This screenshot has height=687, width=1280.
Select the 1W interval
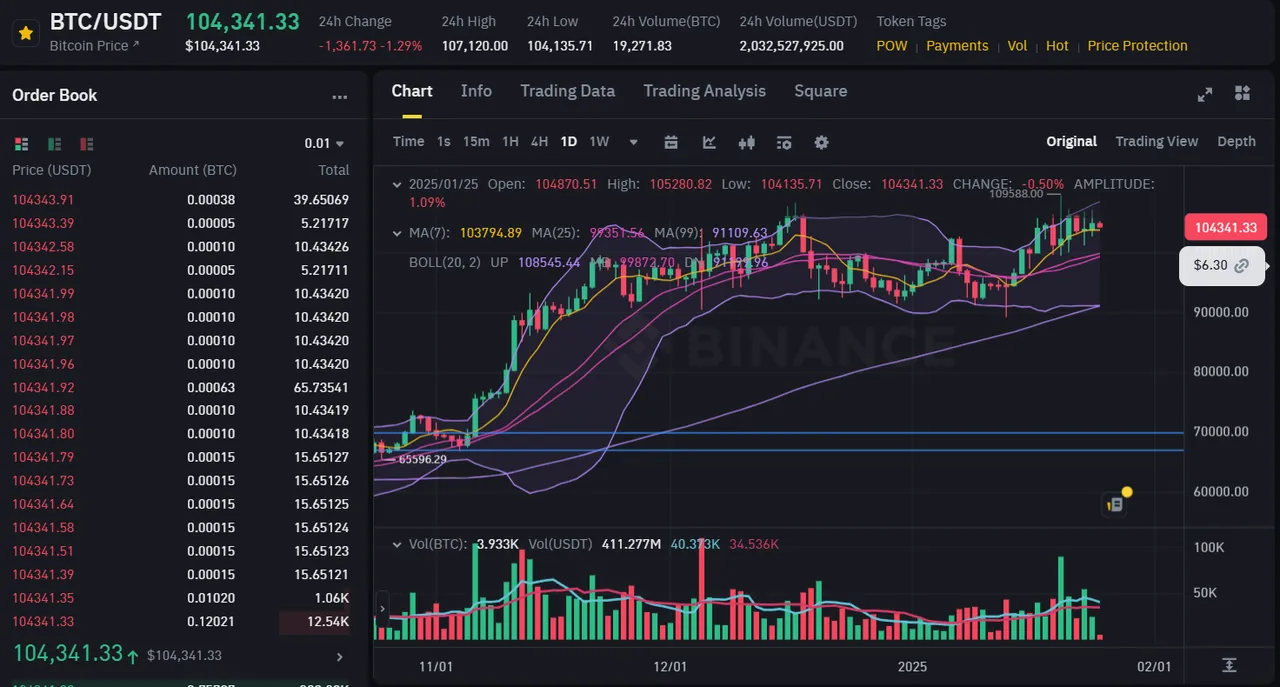[599, 142]
